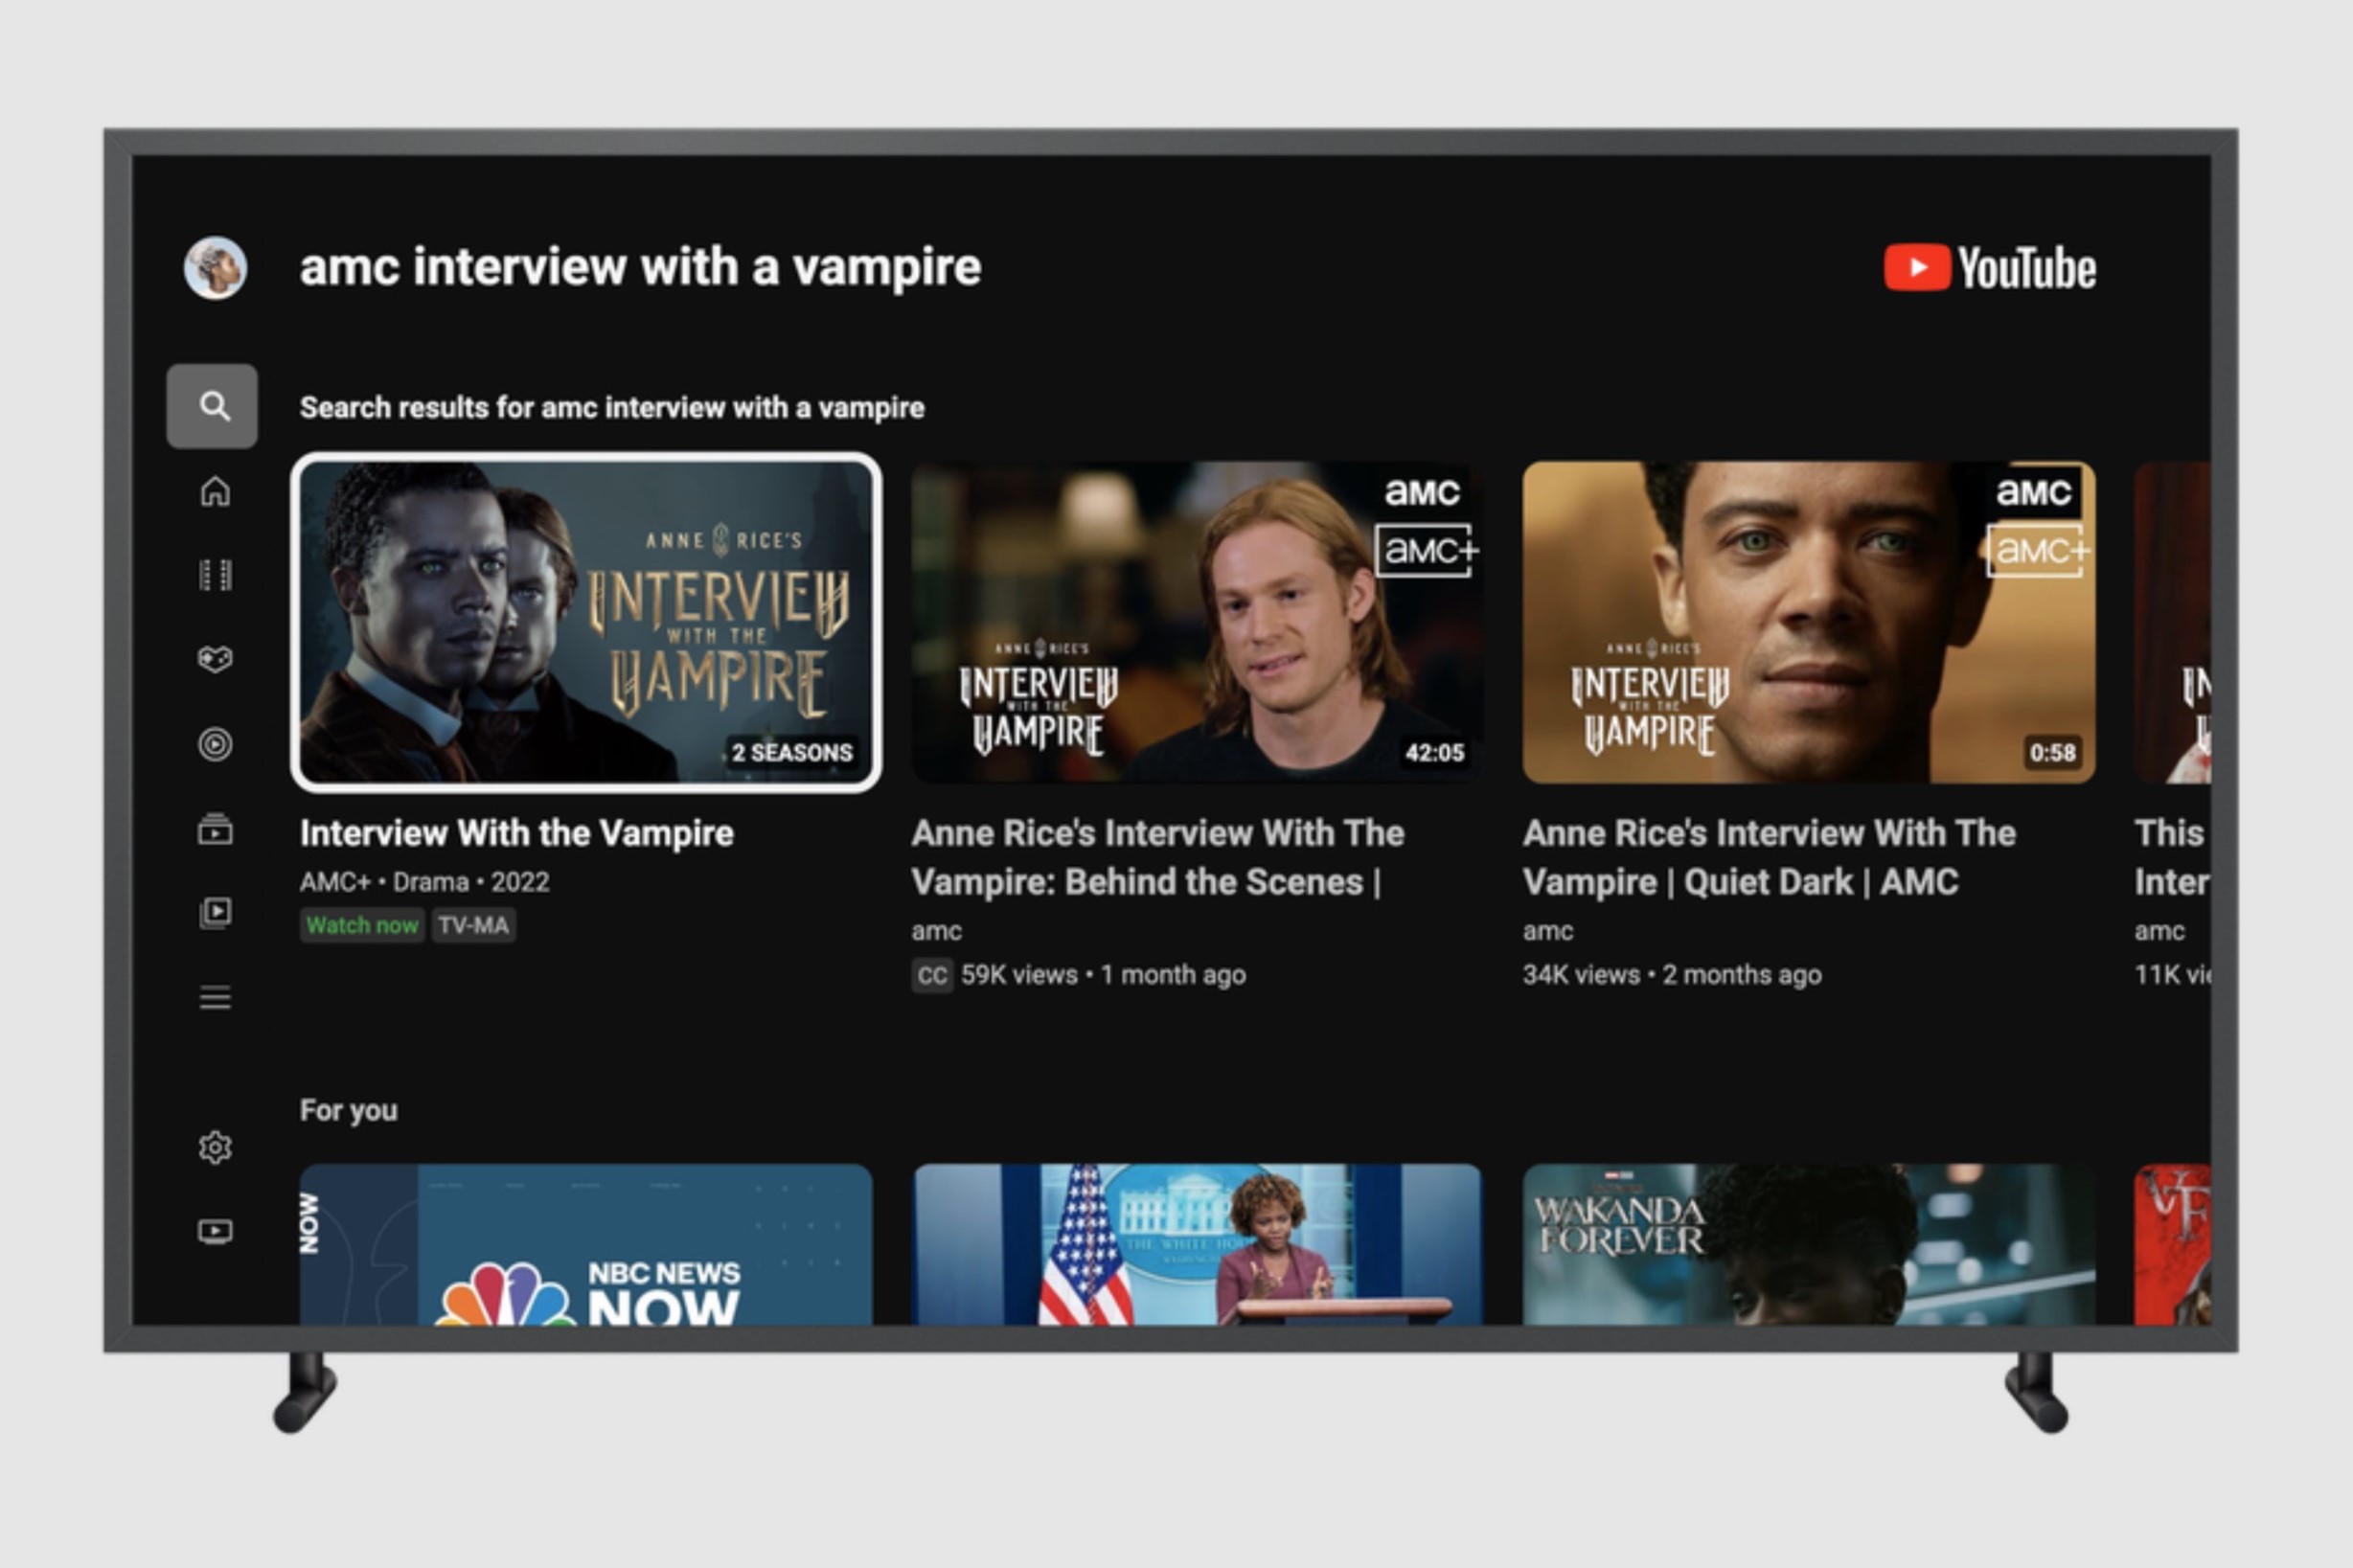
Task: Select the 'Watch now' button for Interview With the Vampire
Action: pos(362,925)
